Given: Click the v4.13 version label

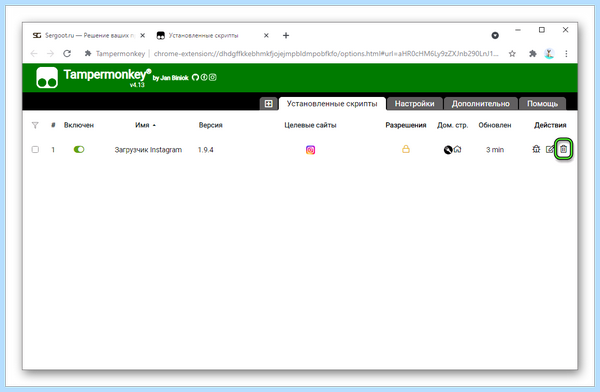Looking at the screenshot, I should 137,85.
